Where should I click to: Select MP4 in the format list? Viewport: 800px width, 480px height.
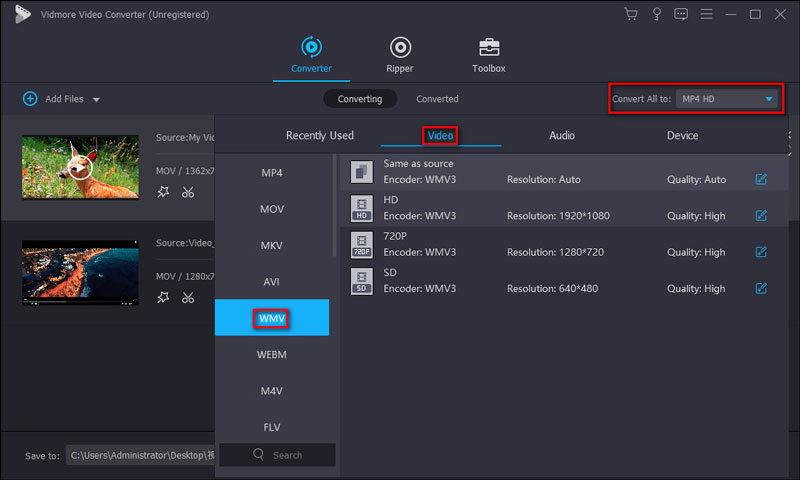[272, 173]
